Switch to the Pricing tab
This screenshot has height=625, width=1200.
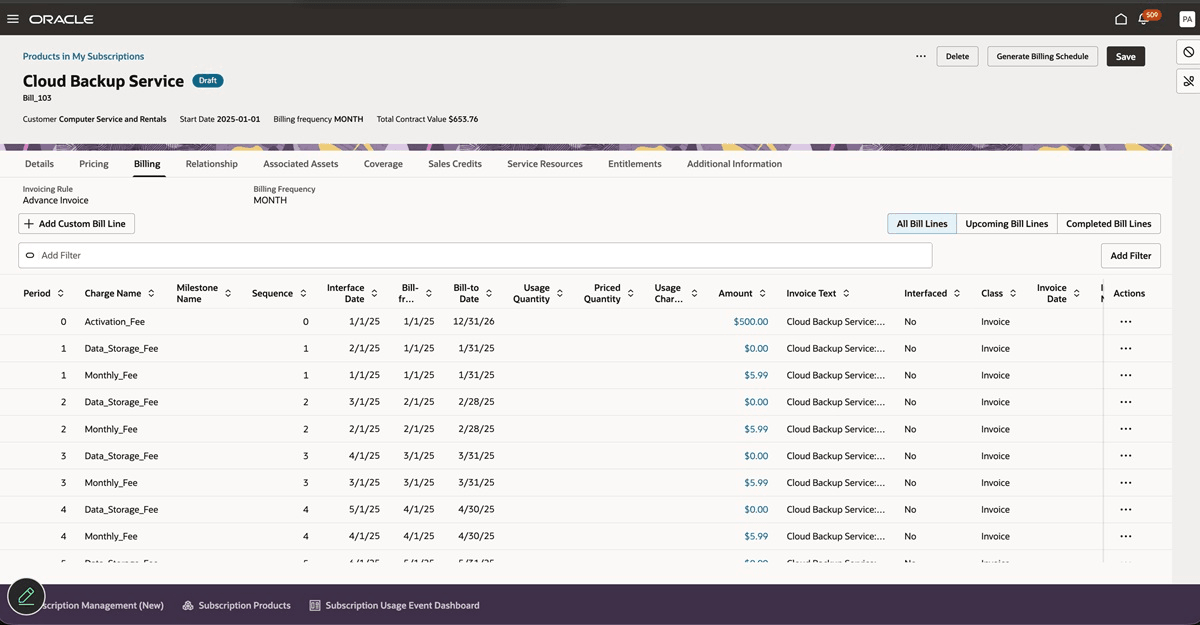(94, 164)
